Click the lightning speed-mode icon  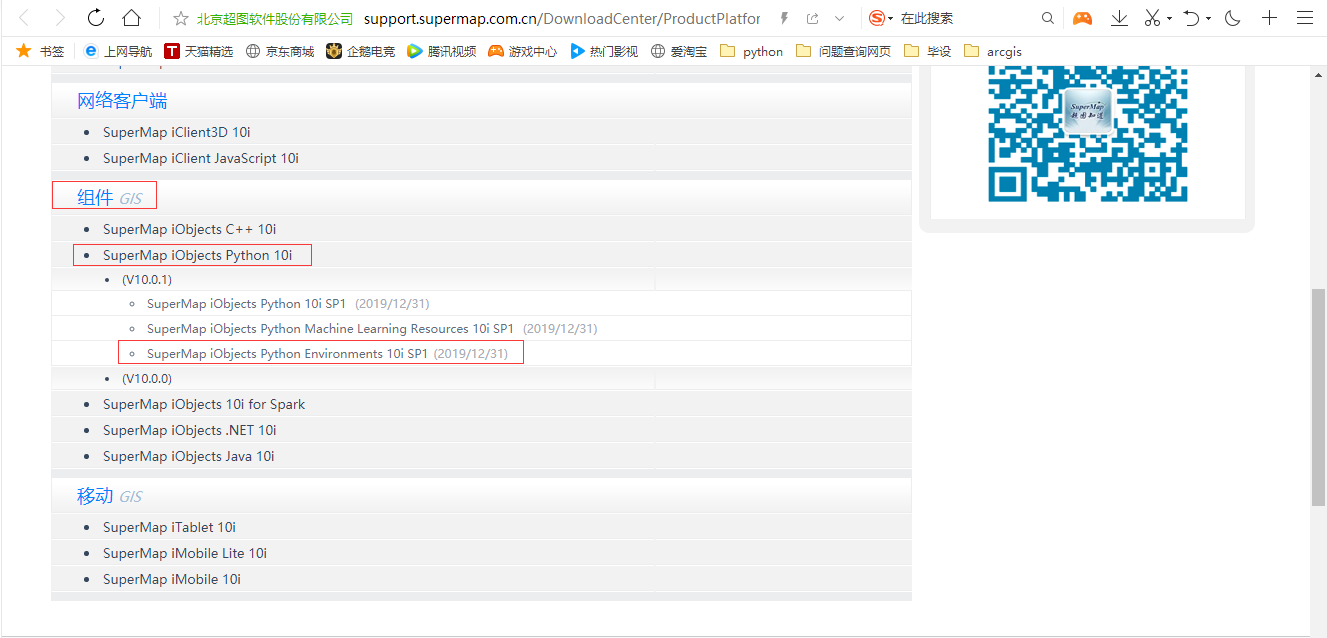coord(784,18)
